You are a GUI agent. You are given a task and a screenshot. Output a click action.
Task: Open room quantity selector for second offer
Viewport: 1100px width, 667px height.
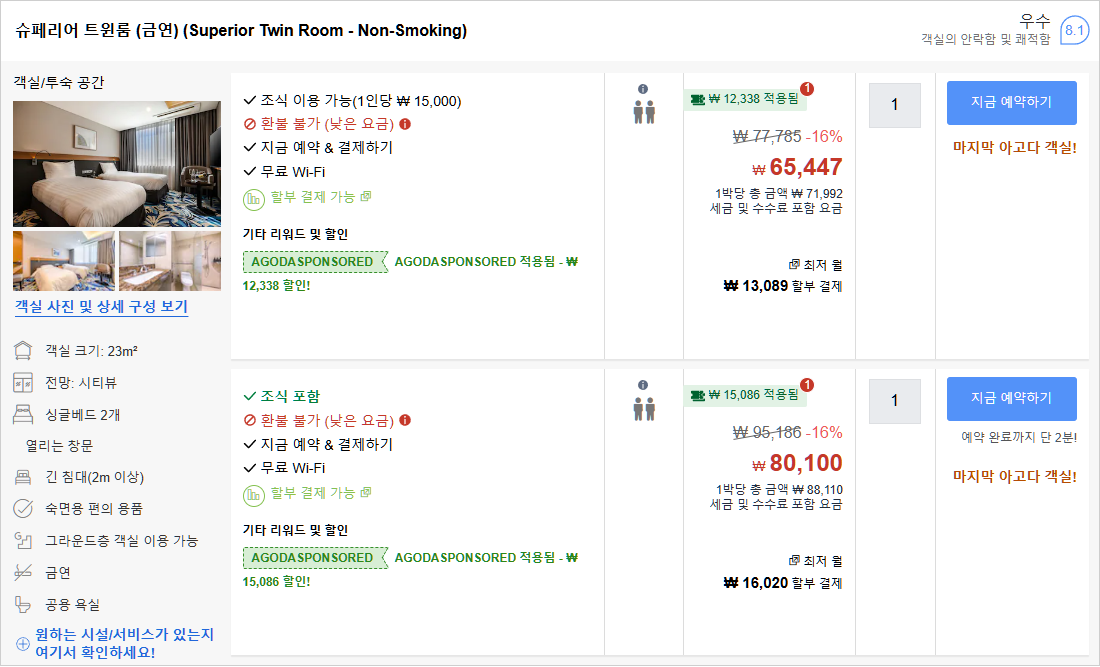(894, 401)
